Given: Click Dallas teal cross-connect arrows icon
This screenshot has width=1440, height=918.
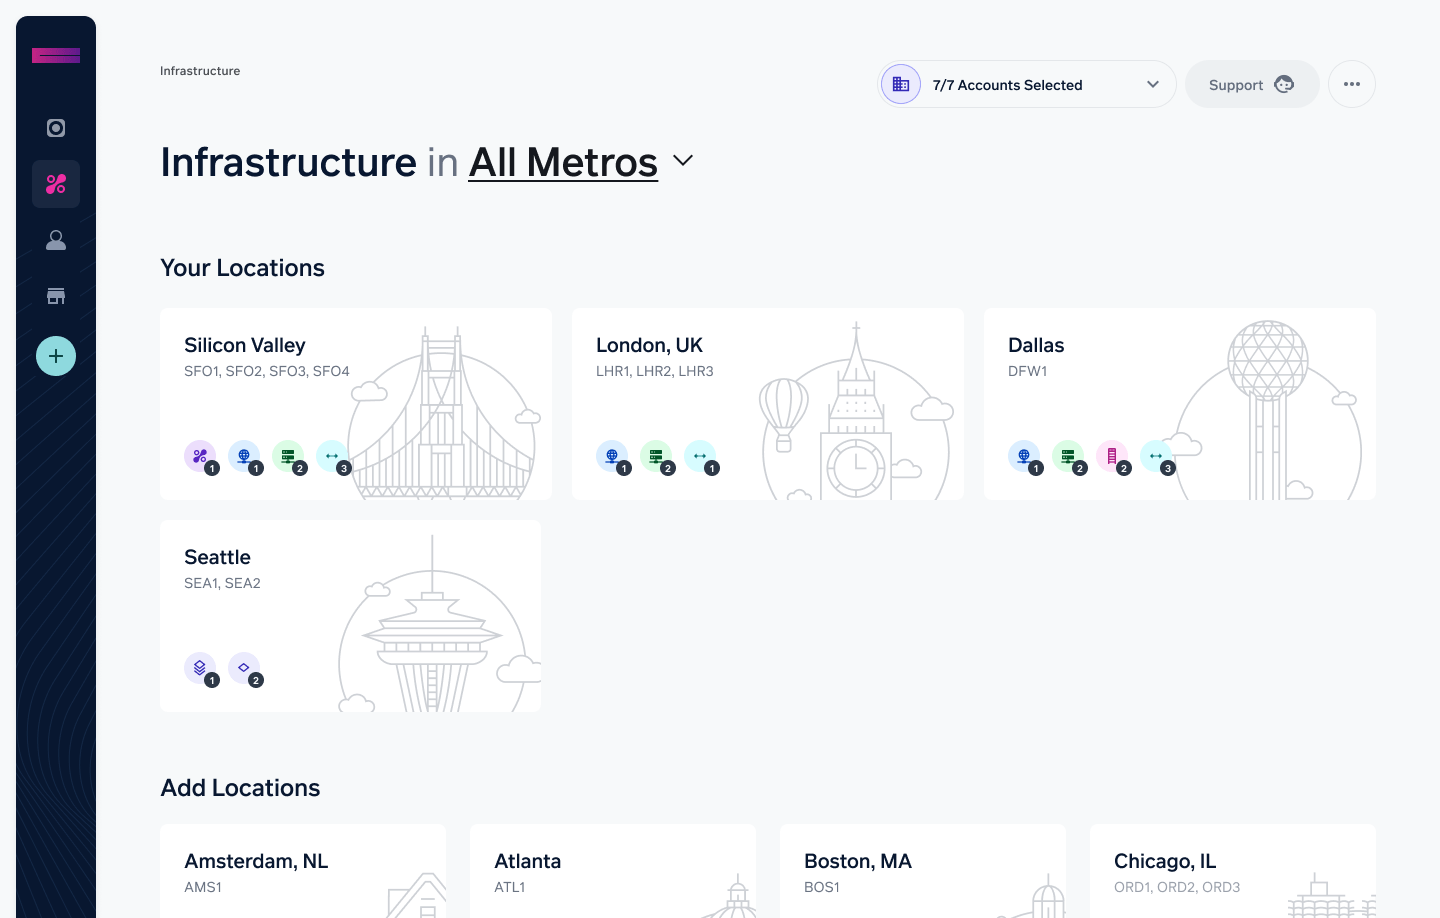Looking at the screenshot, I should coord(1156,456).
